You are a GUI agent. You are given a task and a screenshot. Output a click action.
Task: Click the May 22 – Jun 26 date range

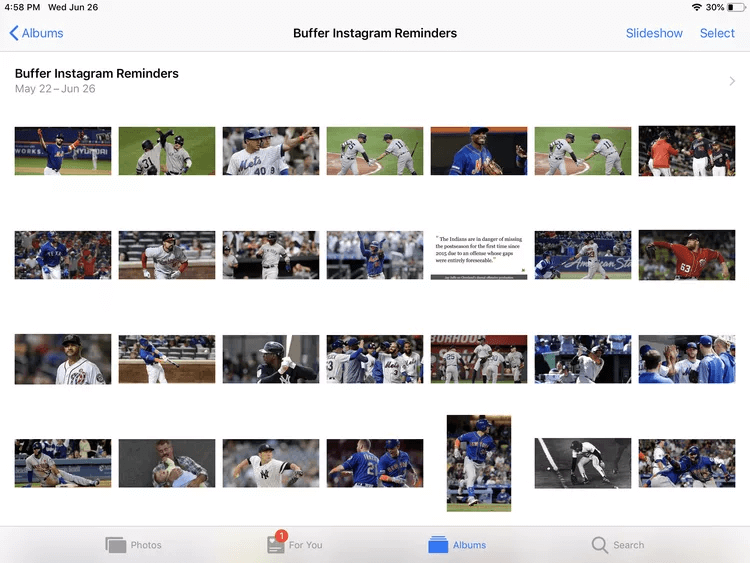tap(55, 88)
